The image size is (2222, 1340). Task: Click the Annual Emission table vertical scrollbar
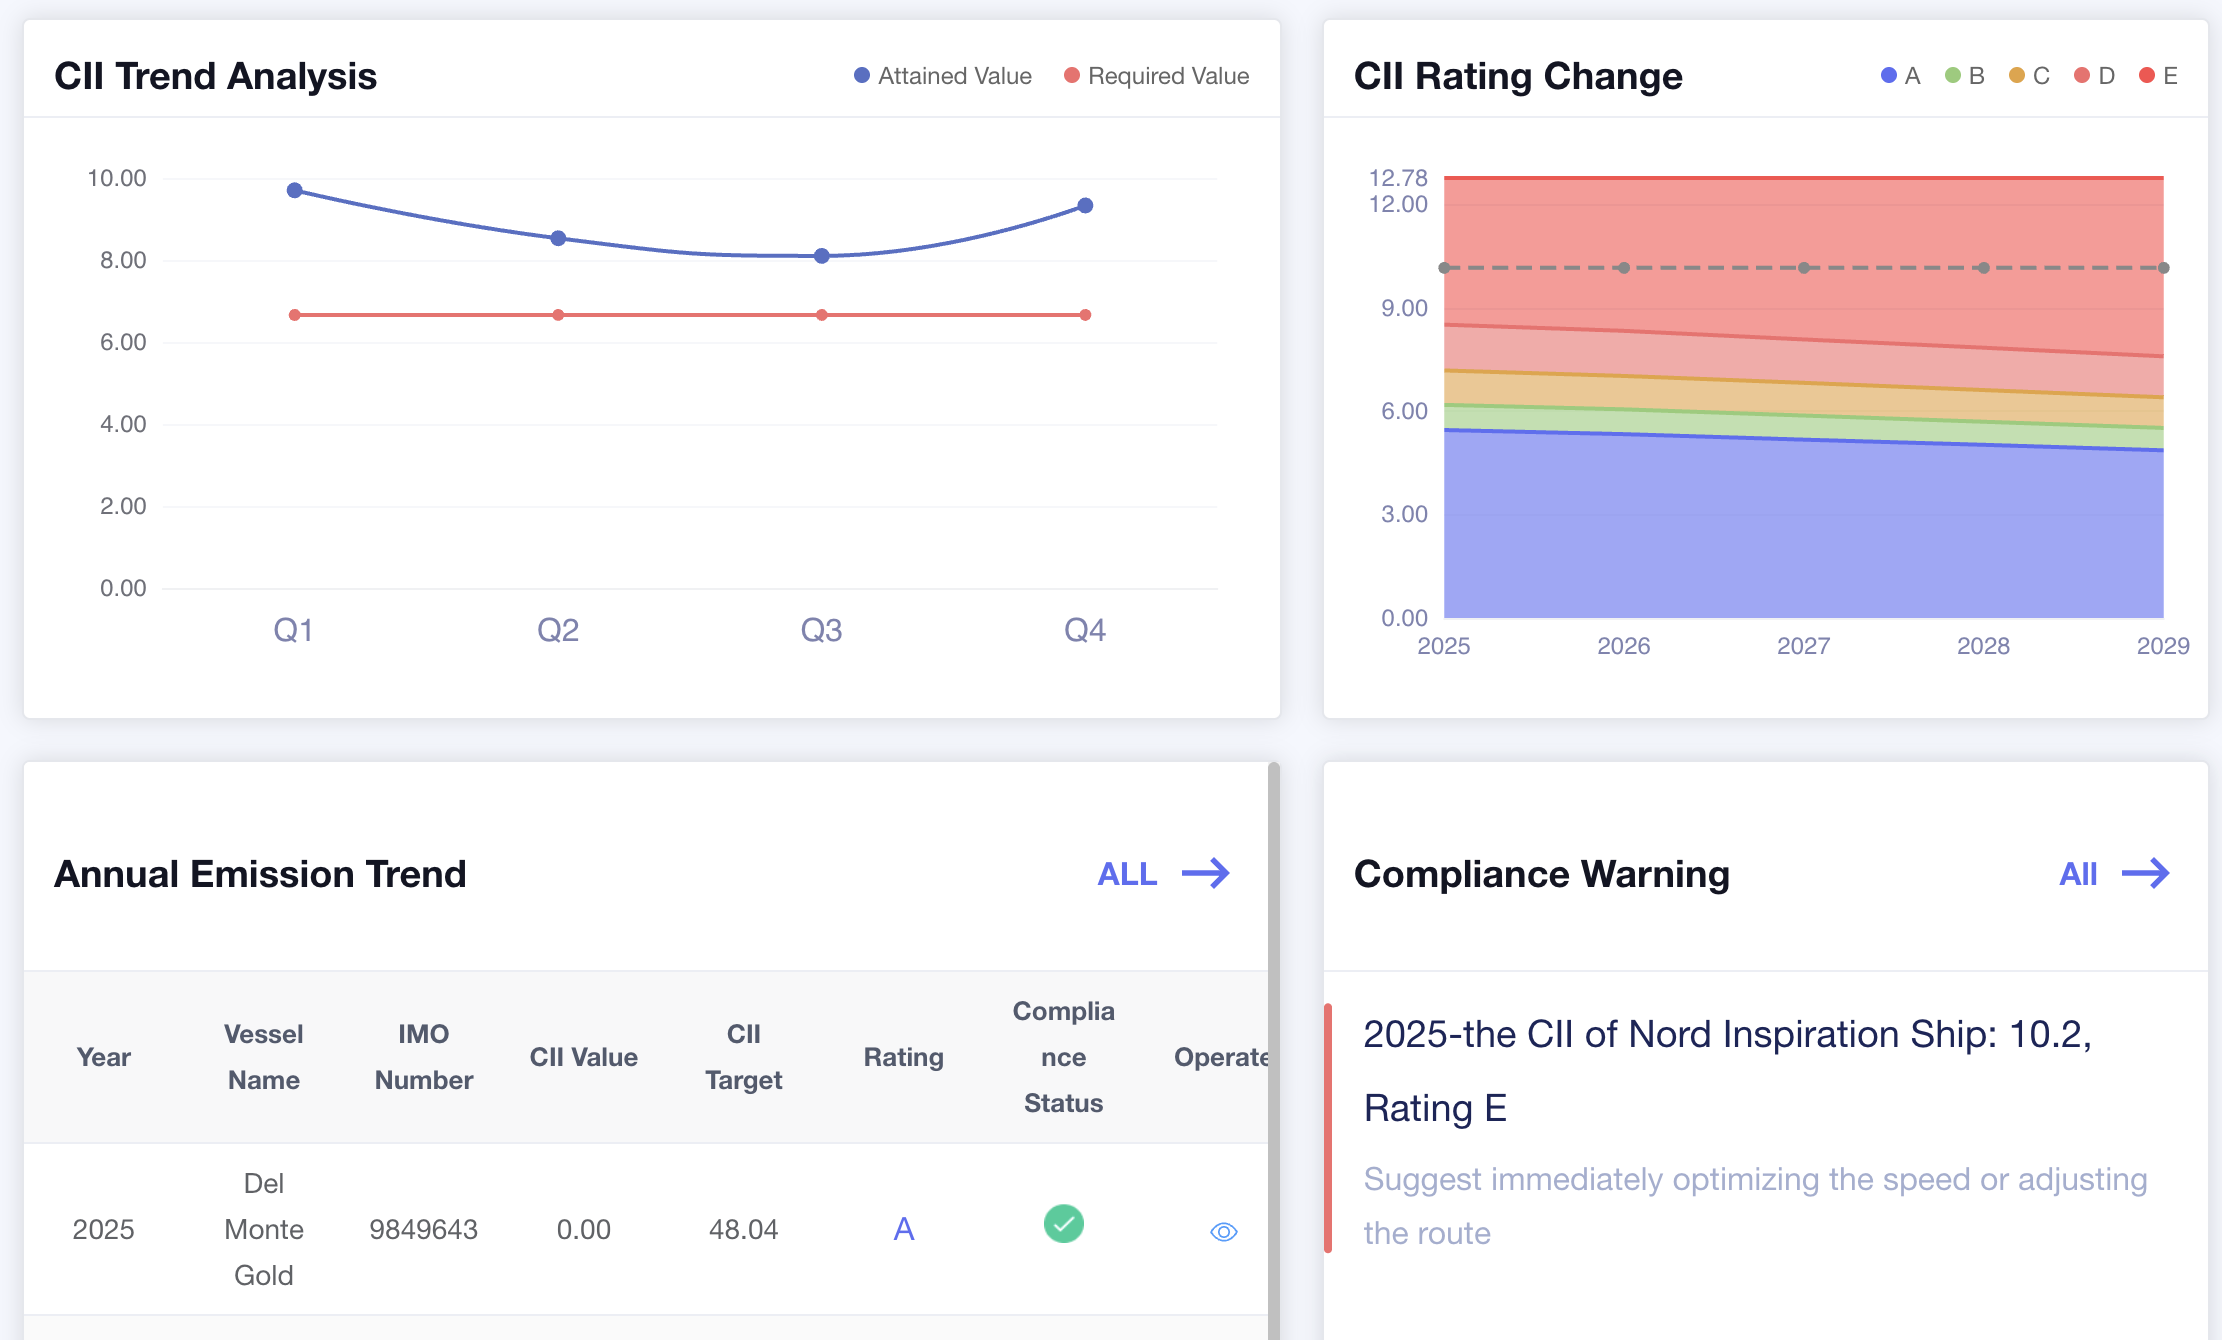click(x=1274, y=1050)
